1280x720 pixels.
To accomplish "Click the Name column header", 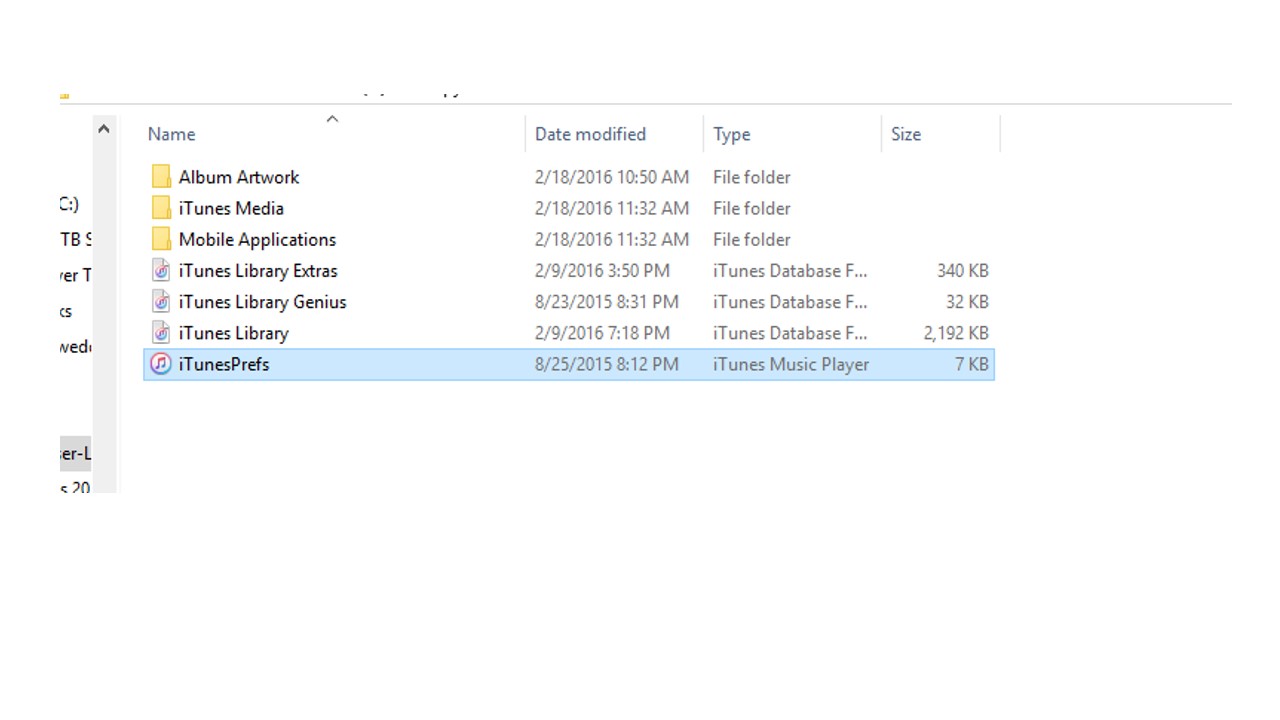I will (x=171, y=134).
